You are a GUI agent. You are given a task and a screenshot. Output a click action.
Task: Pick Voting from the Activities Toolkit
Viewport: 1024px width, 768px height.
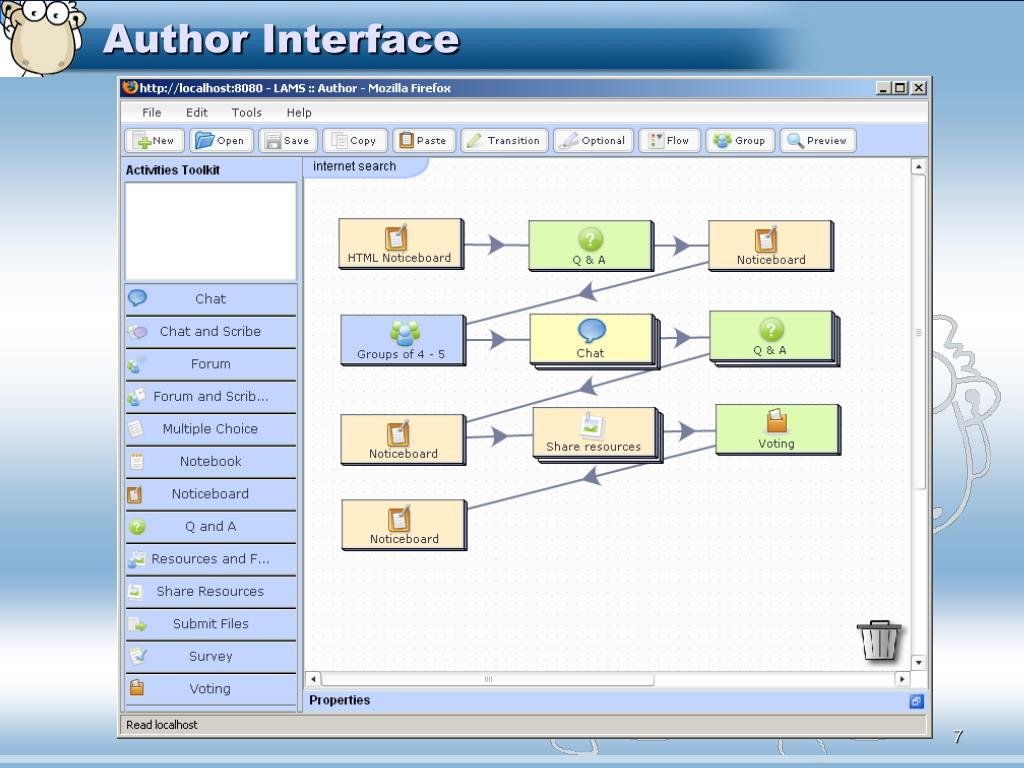pos(210,689)
